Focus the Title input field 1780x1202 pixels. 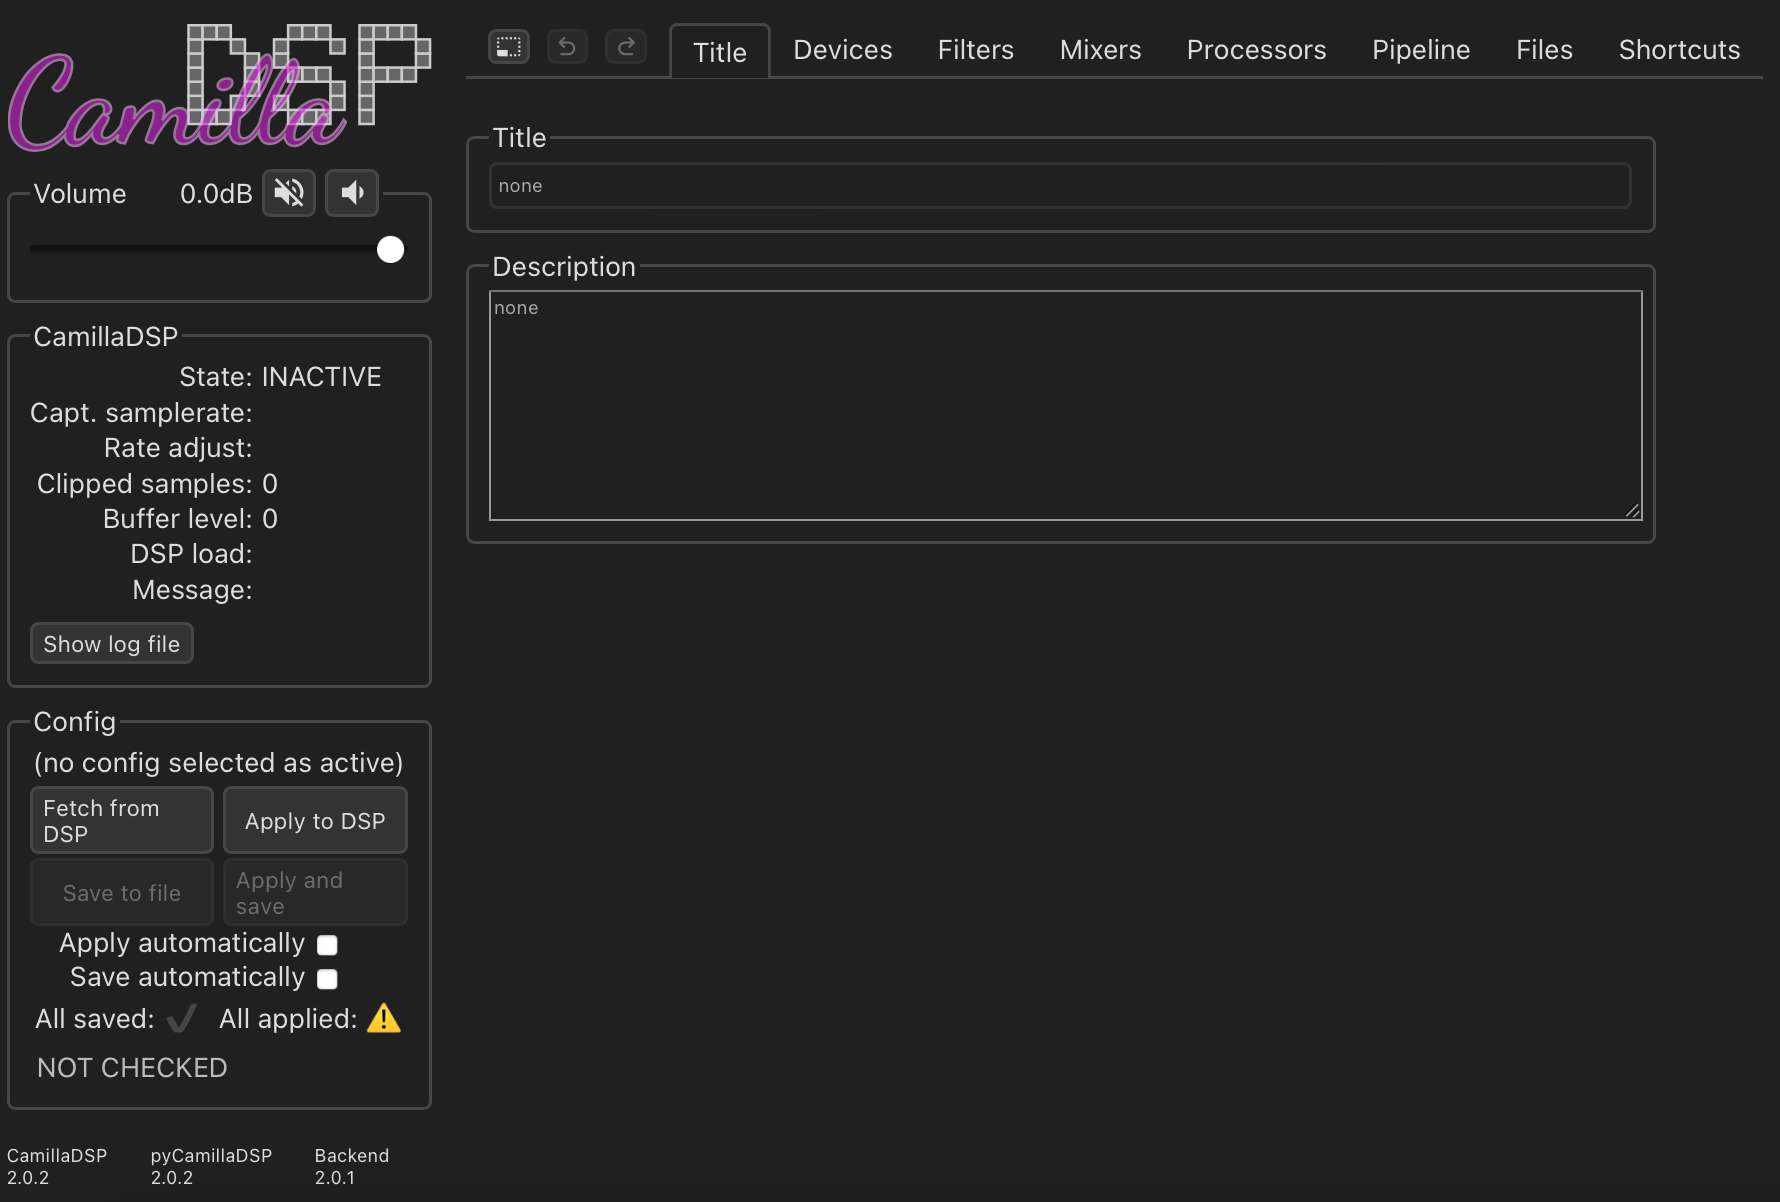coord(1060,186)
